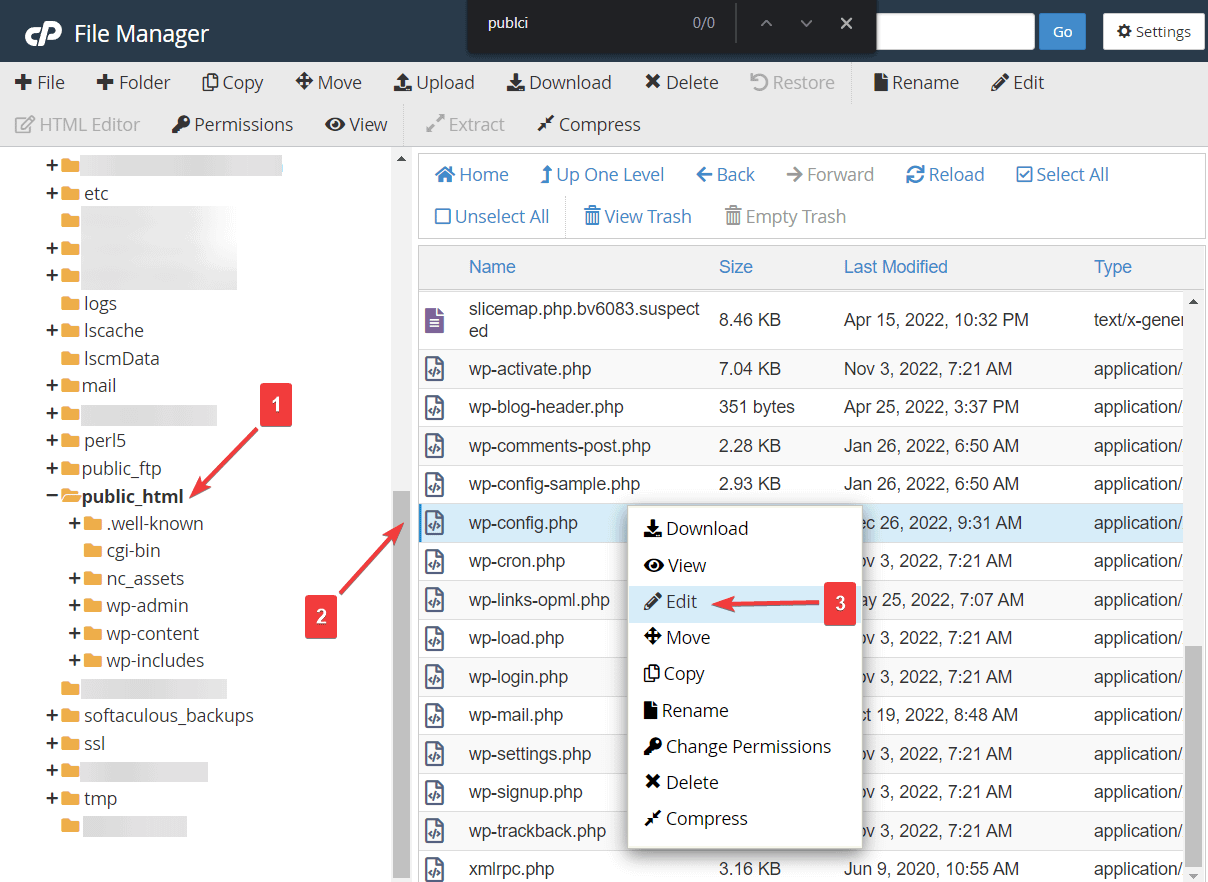Click slicemap.php.bv6083.suspected file icon
This screenshot has width=1208, height=882.
pos(434,320)
